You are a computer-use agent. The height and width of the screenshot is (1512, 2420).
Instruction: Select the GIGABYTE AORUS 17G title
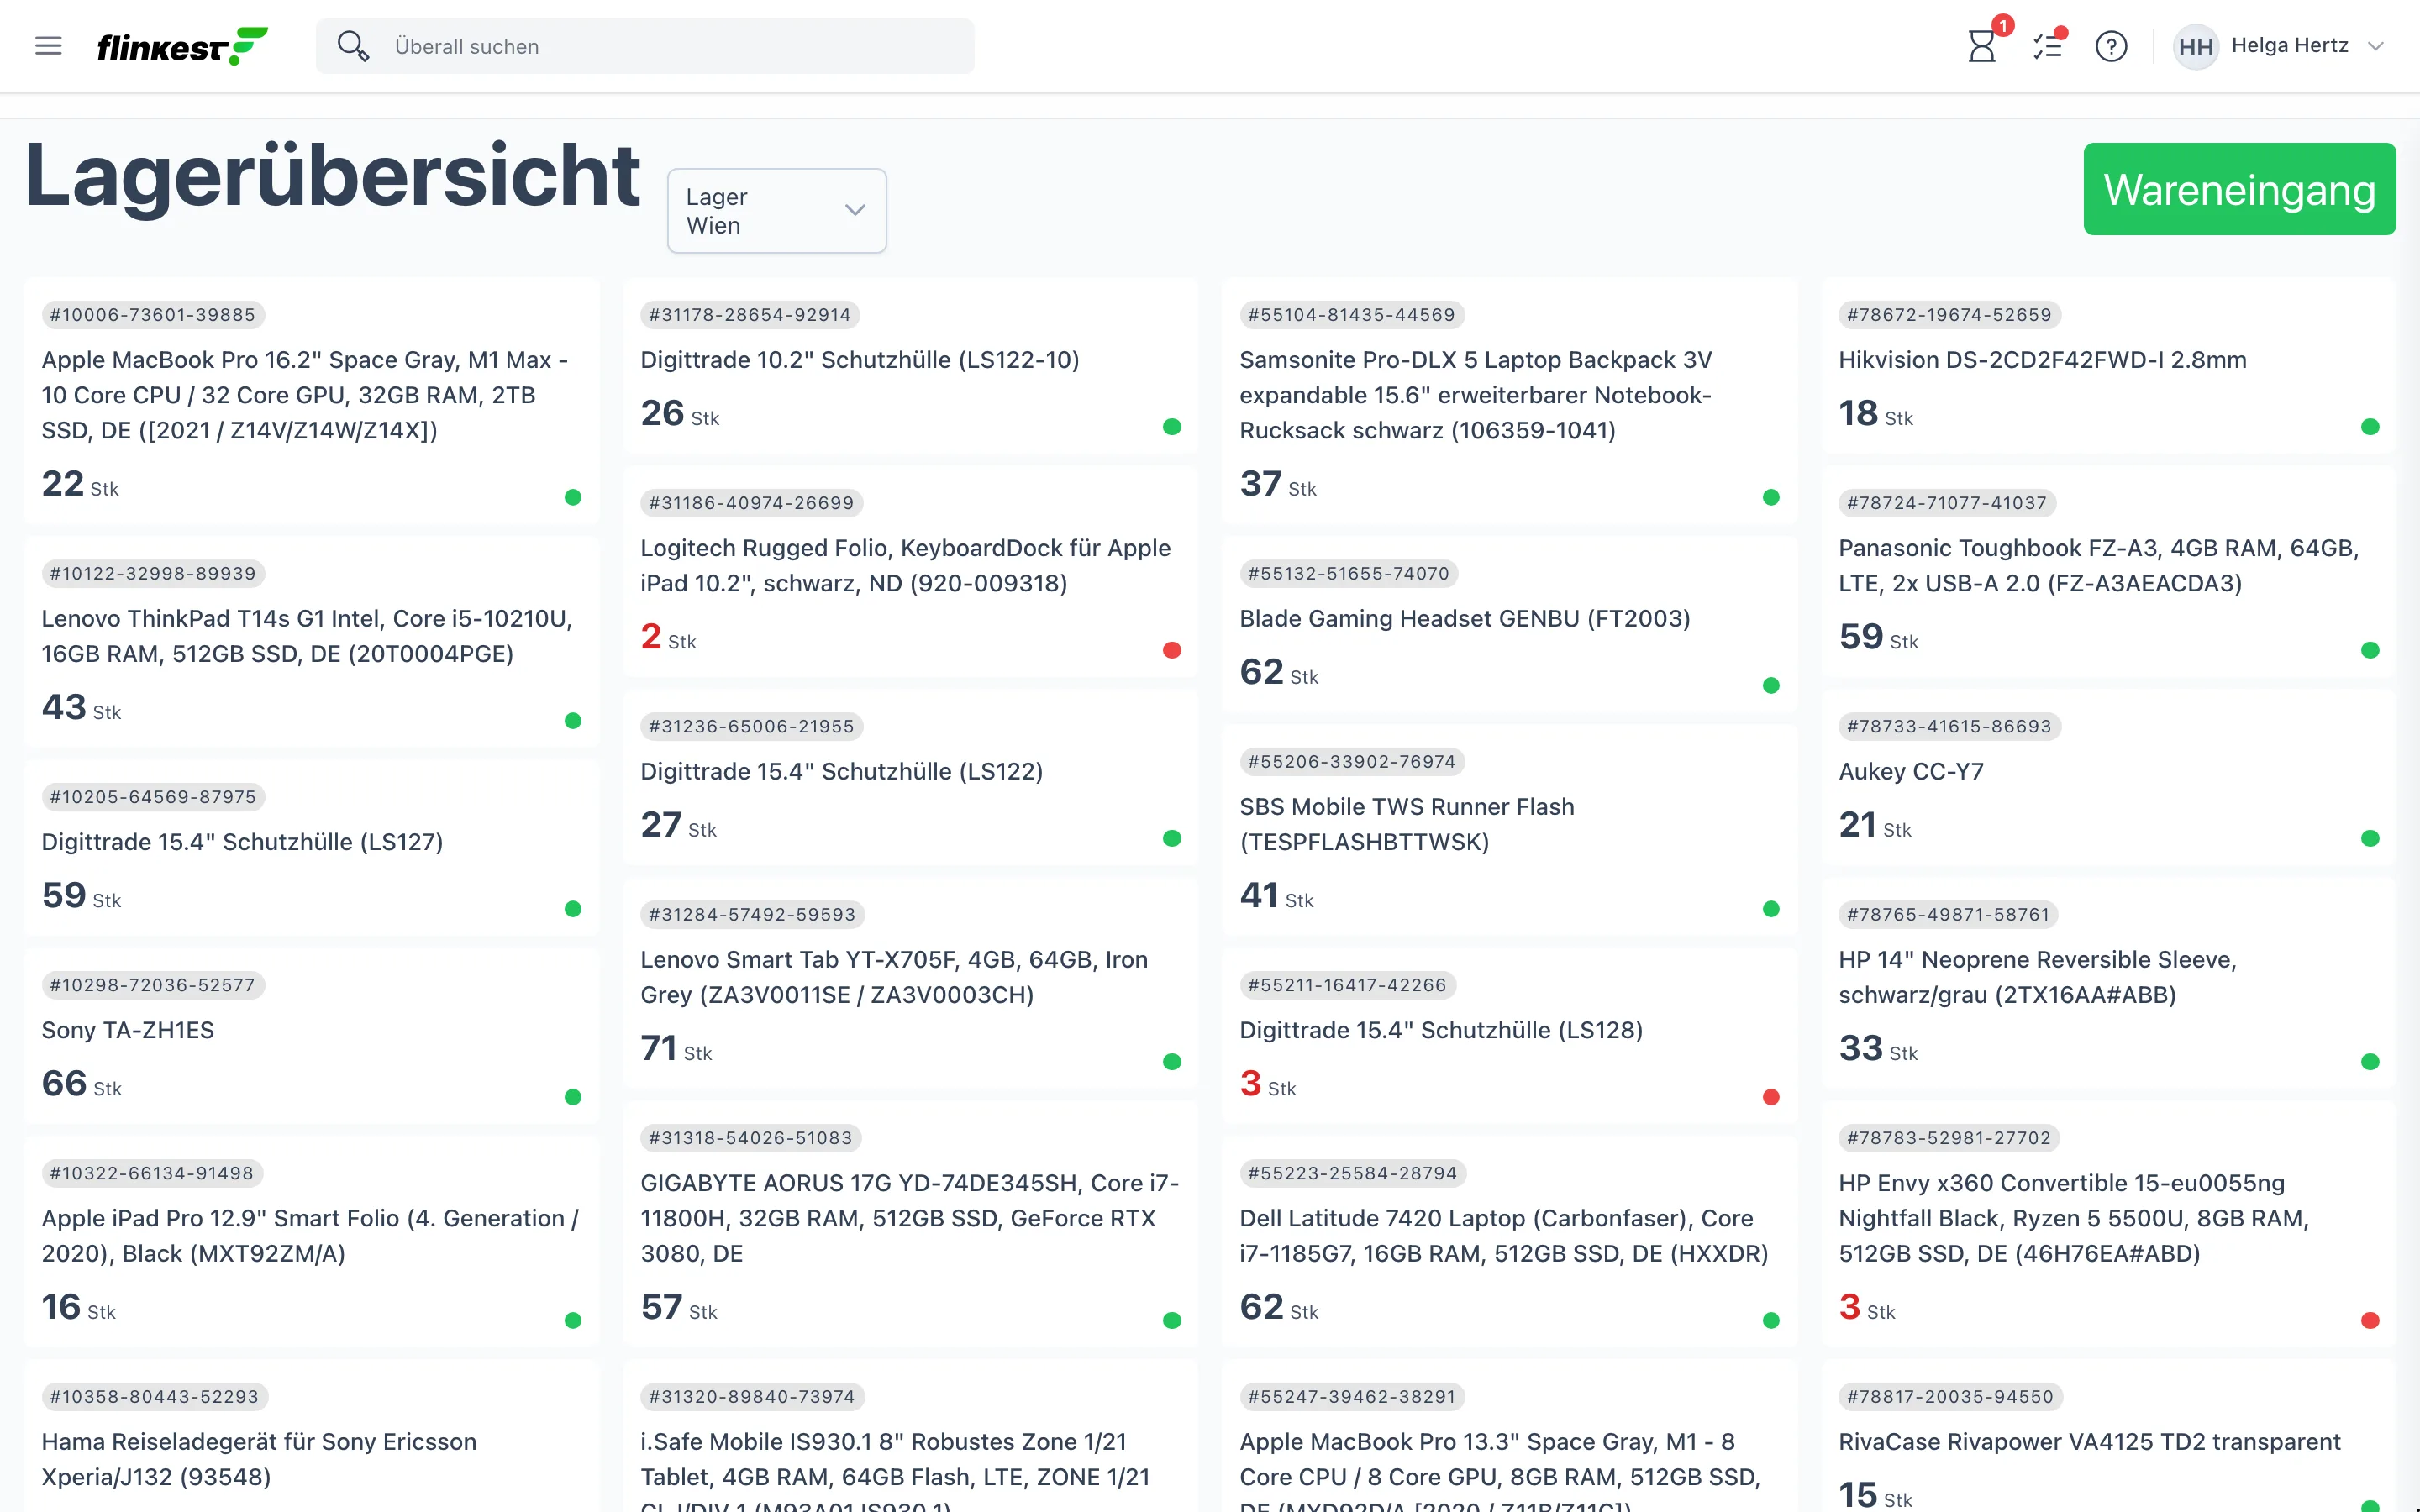909,1218
